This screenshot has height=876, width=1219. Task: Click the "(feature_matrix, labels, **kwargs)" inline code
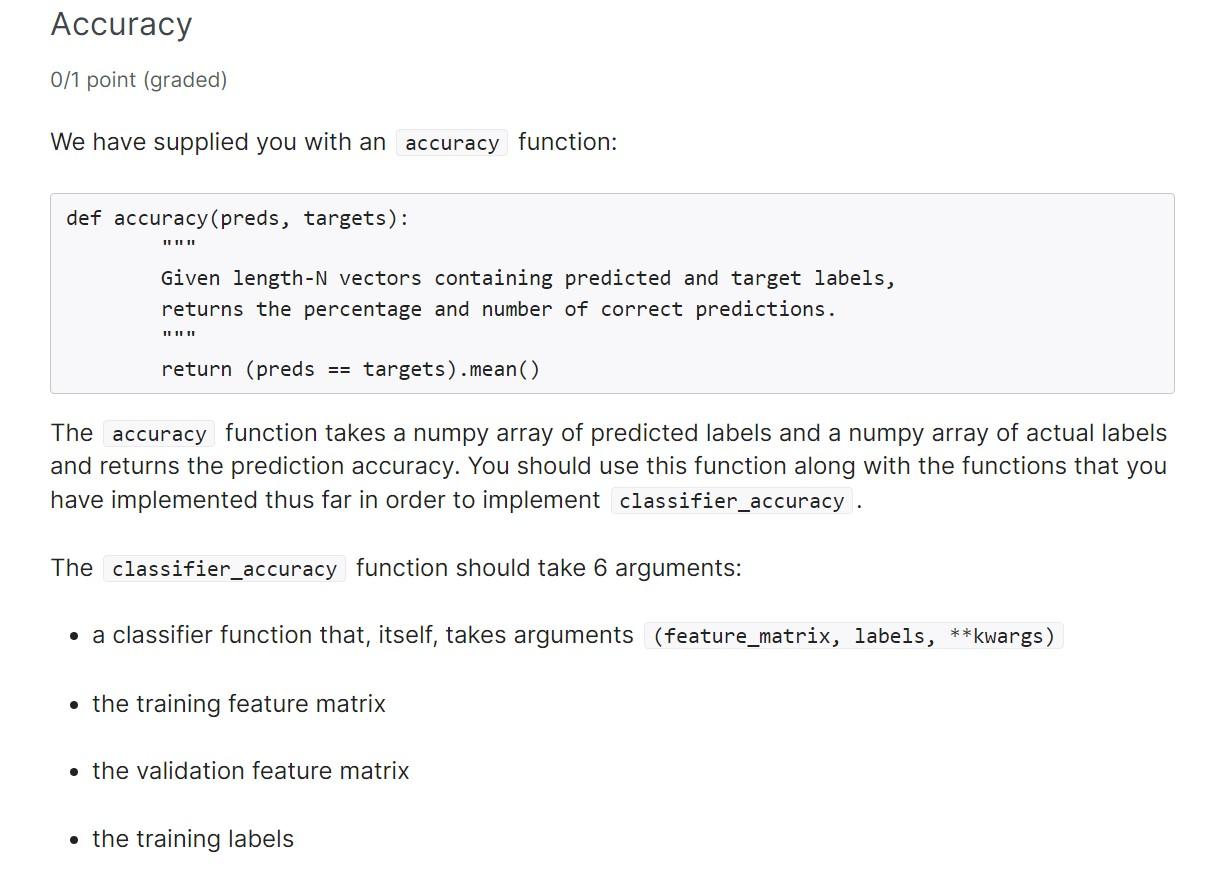click(854, 636)
